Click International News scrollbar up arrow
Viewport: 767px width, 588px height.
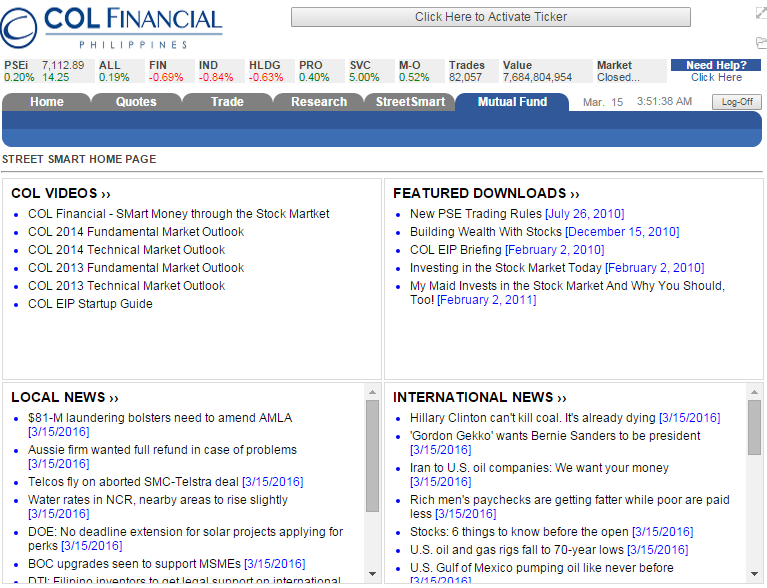tap(754, 392)
